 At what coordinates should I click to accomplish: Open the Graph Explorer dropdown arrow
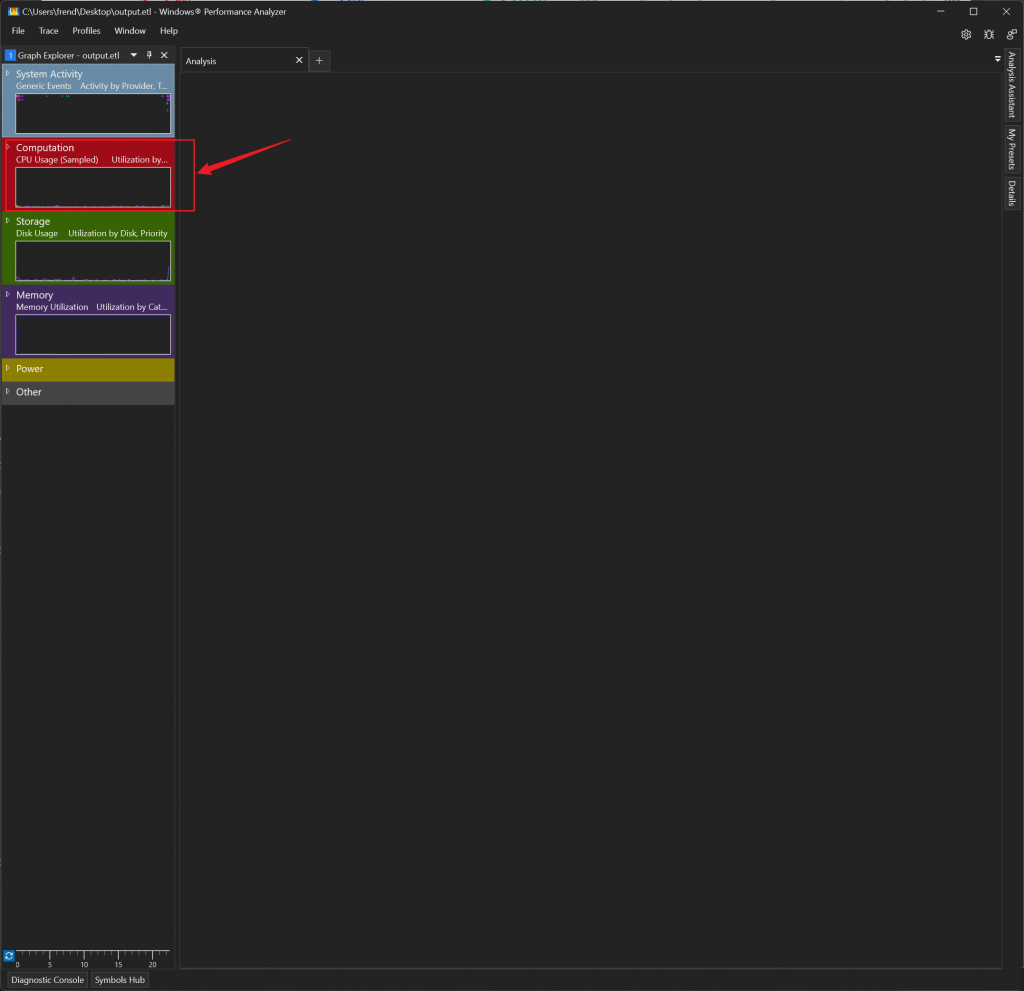tap(134, 55)
